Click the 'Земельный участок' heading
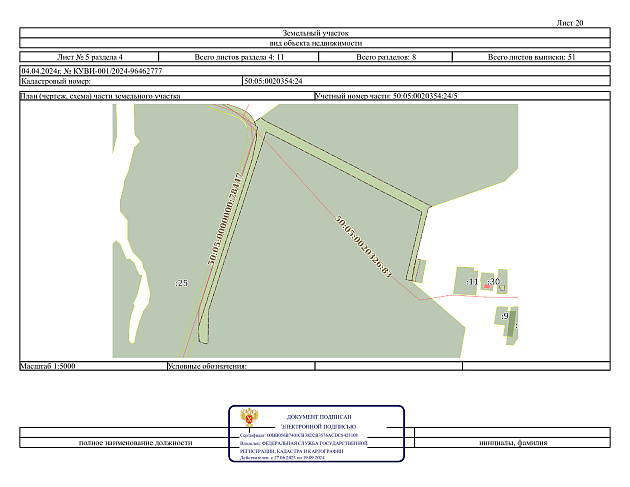 315,33
